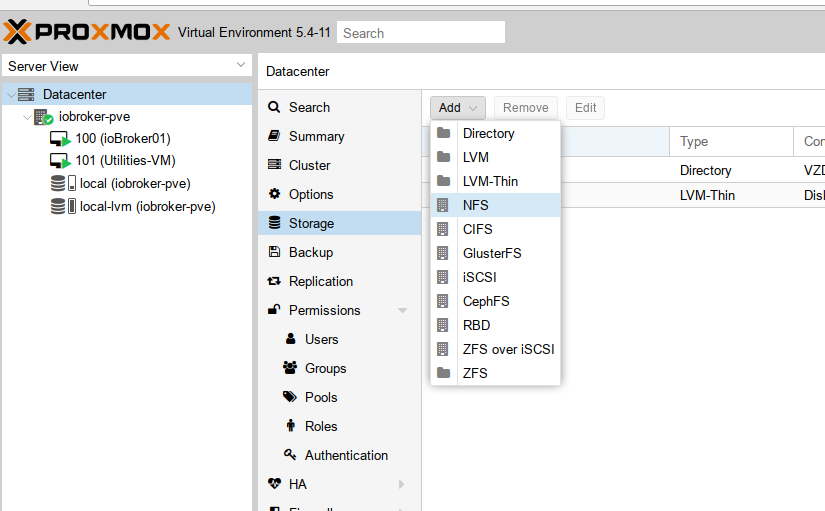
Task: Click the Remove button
Action: (x=526, y=108)
